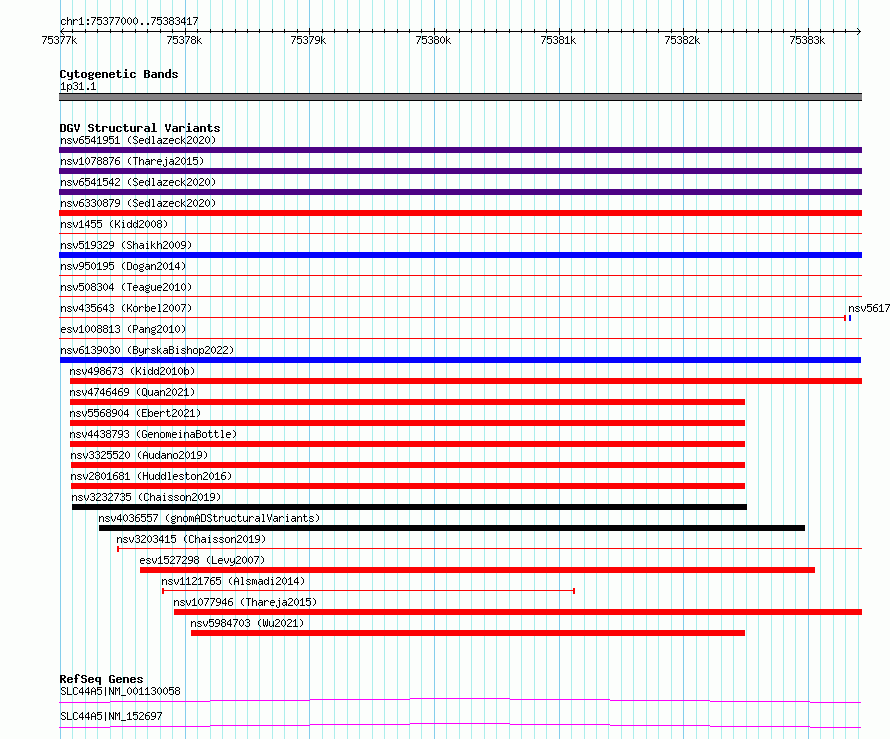Screen dimensions: 890x739
Task: Click the purple bar for nsv6541951
Action: 460,150
